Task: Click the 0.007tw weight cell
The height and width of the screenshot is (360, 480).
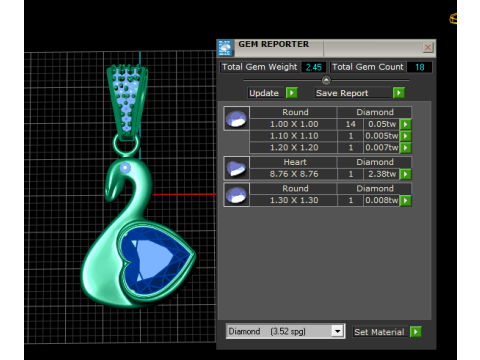Action: click(x=382, y=148)
